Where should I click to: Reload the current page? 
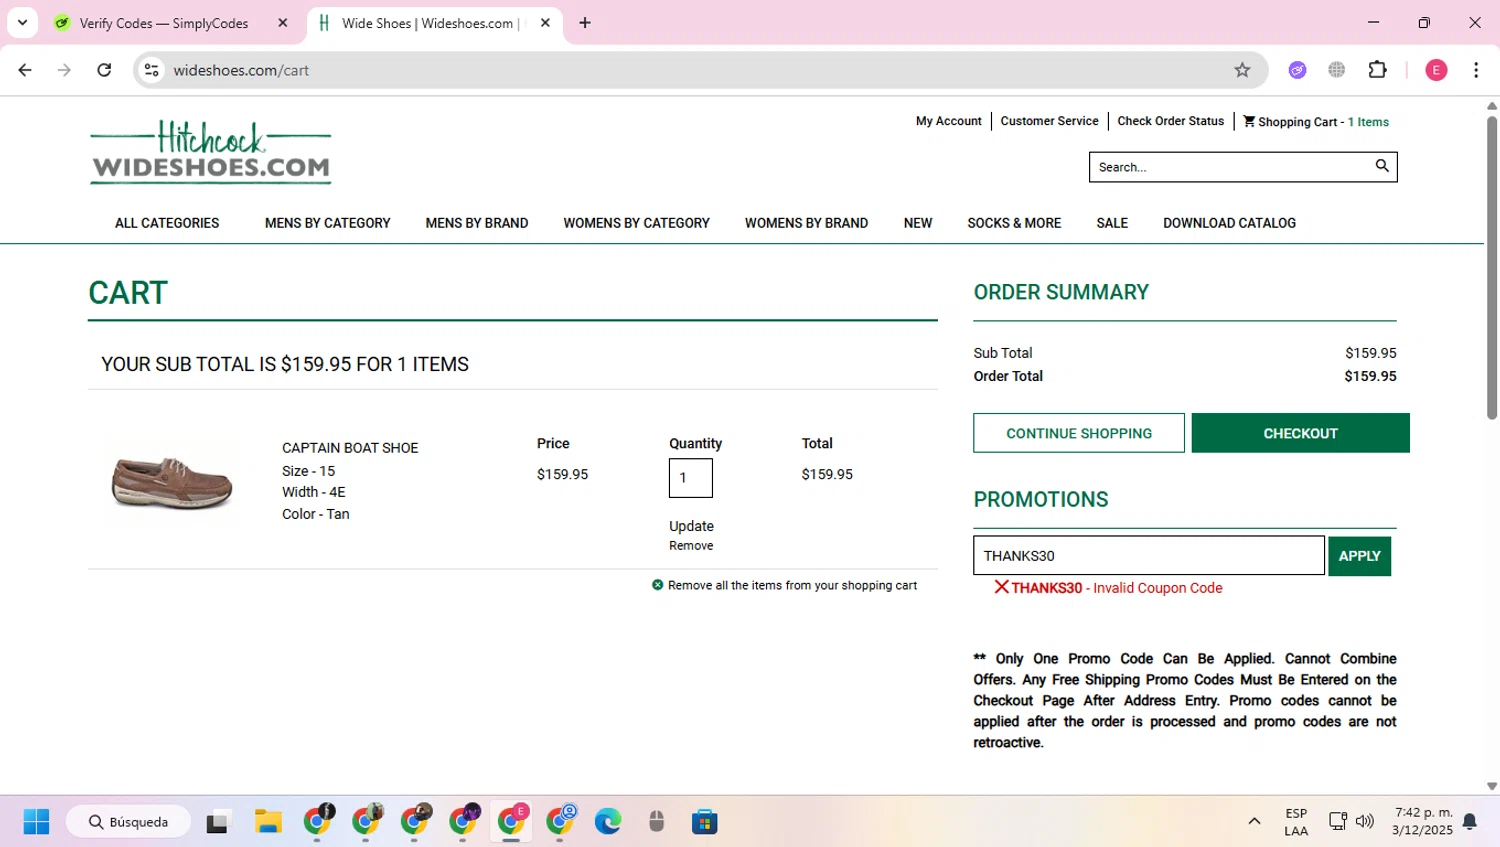(x=104, y=70)
